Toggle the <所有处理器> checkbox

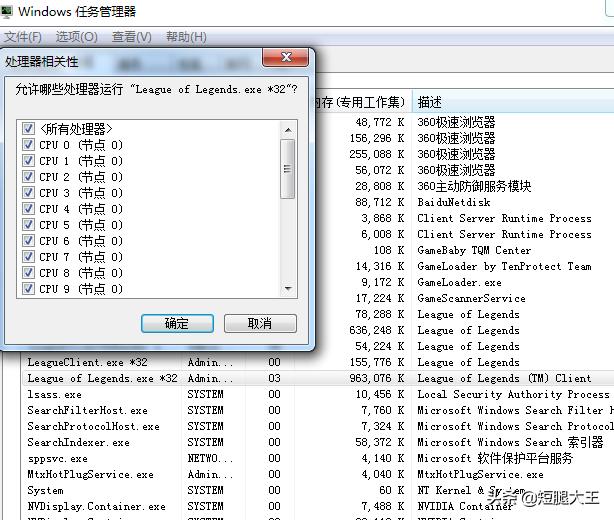pos(28,128)
